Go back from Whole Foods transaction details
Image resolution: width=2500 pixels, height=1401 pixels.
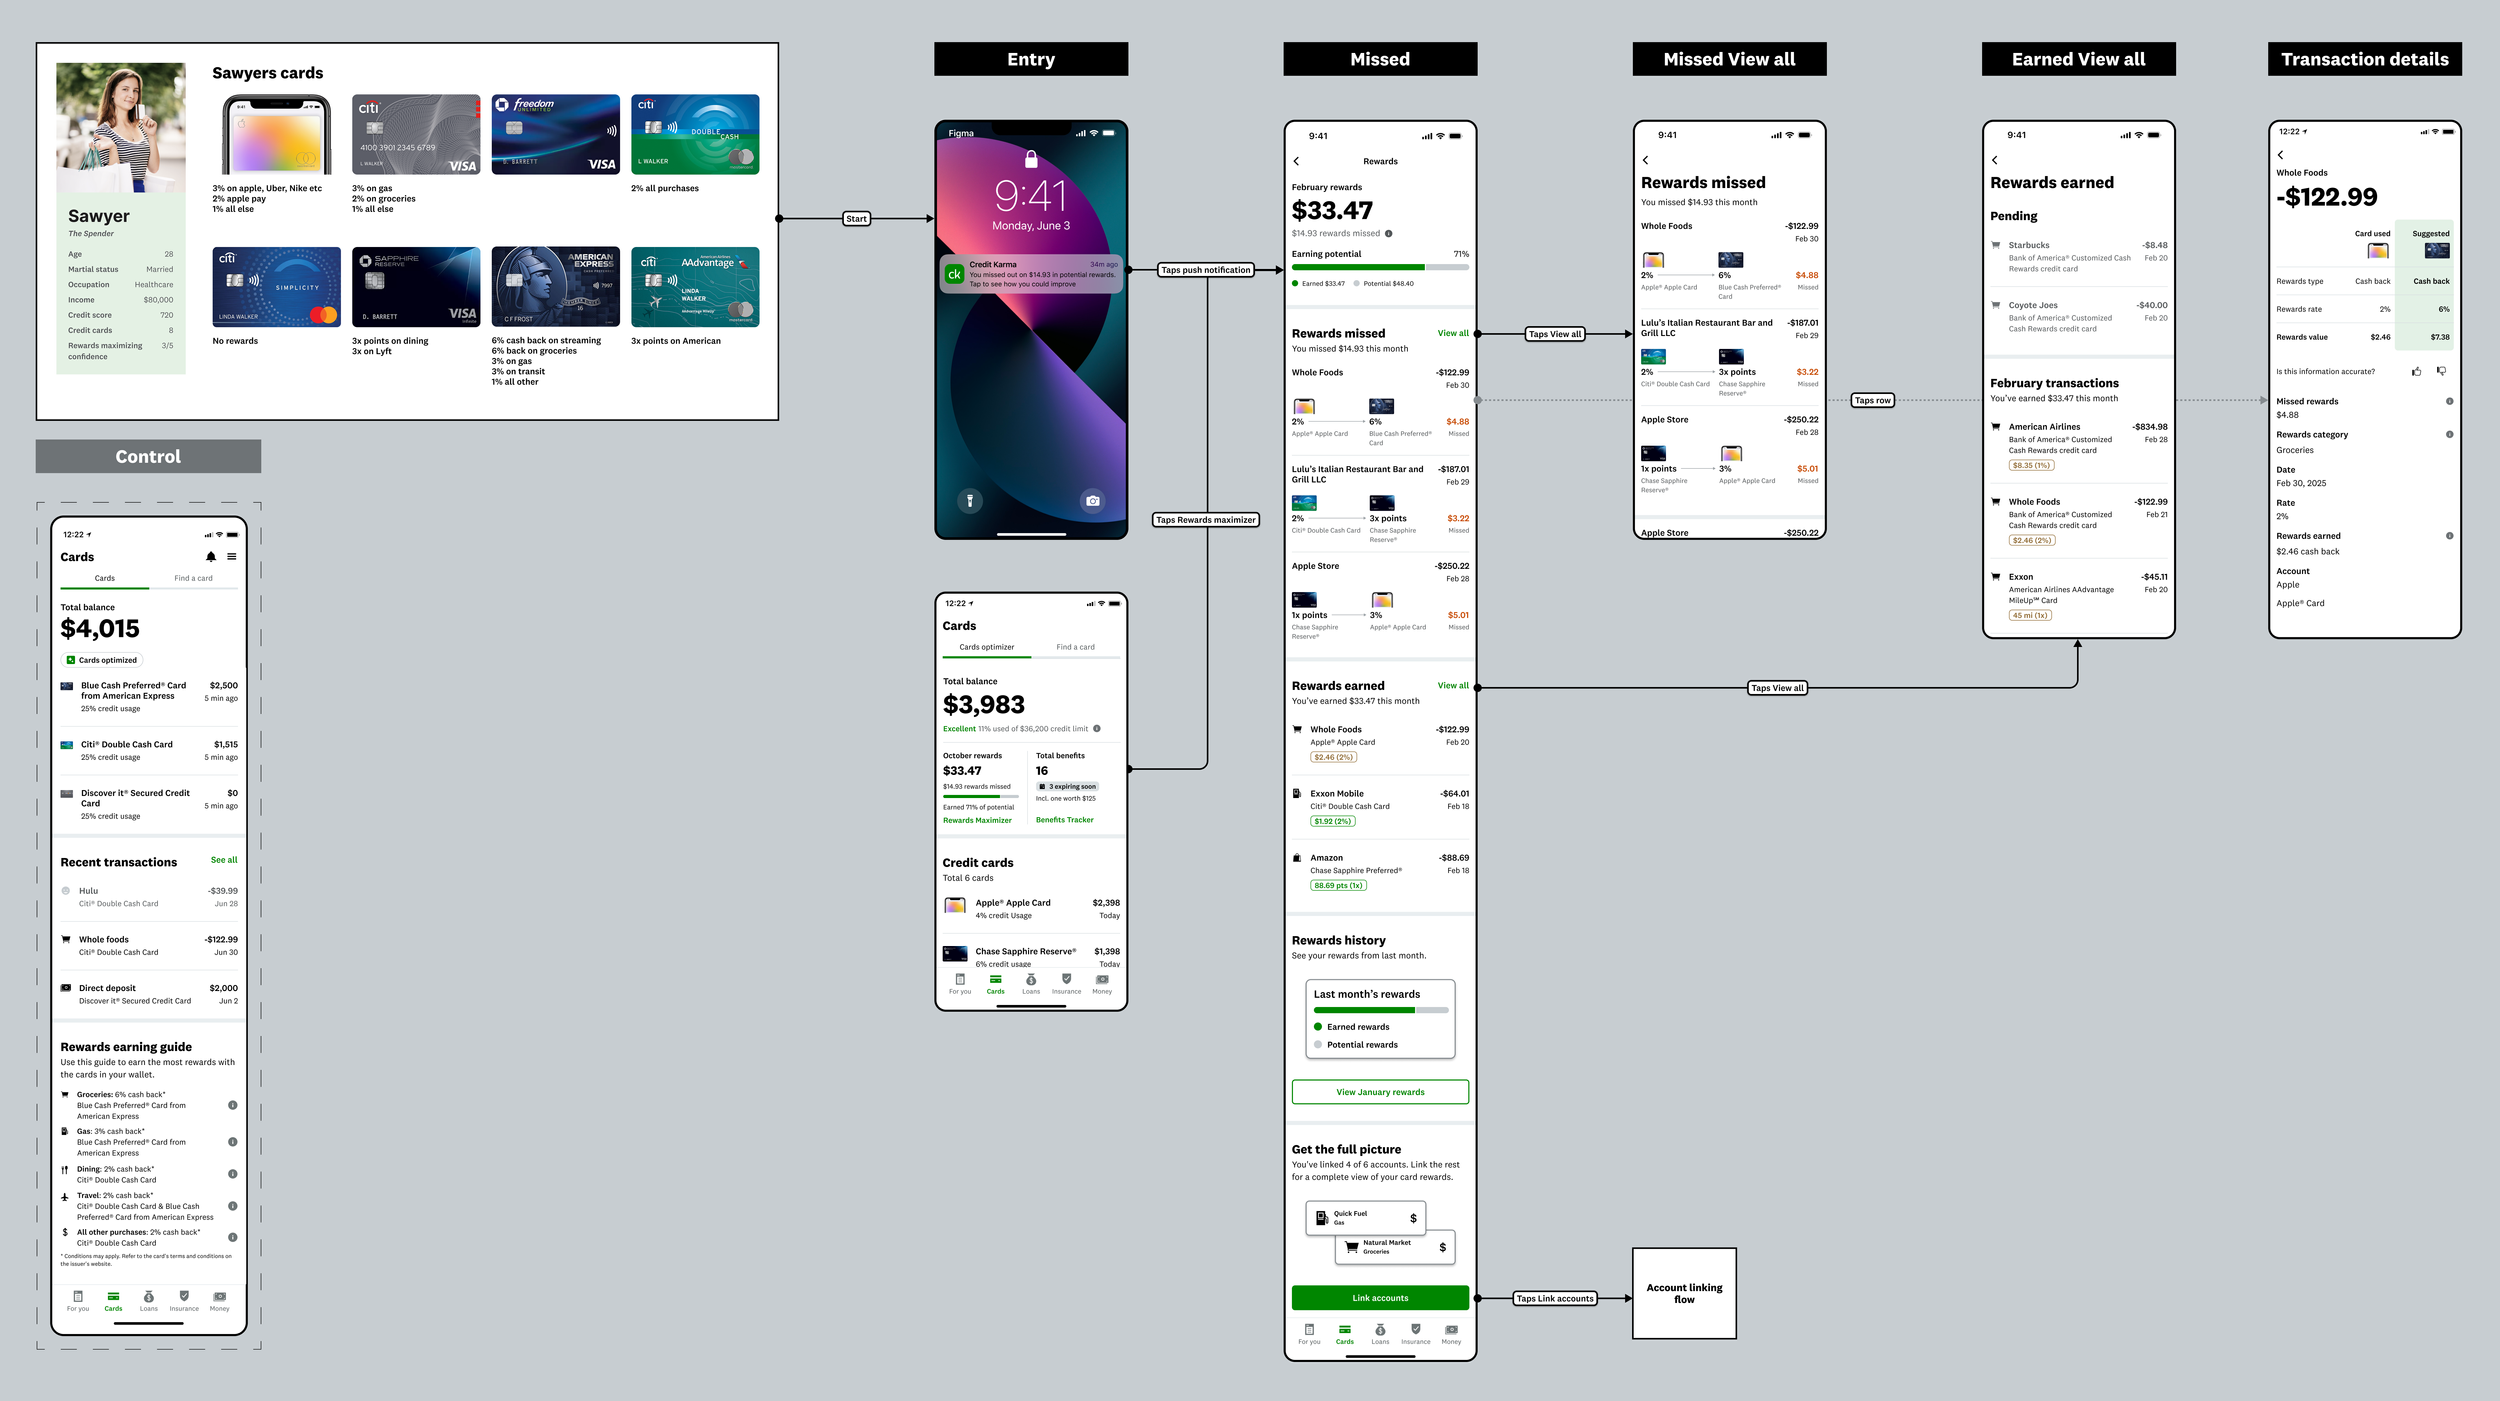[x=2280, y=155]
